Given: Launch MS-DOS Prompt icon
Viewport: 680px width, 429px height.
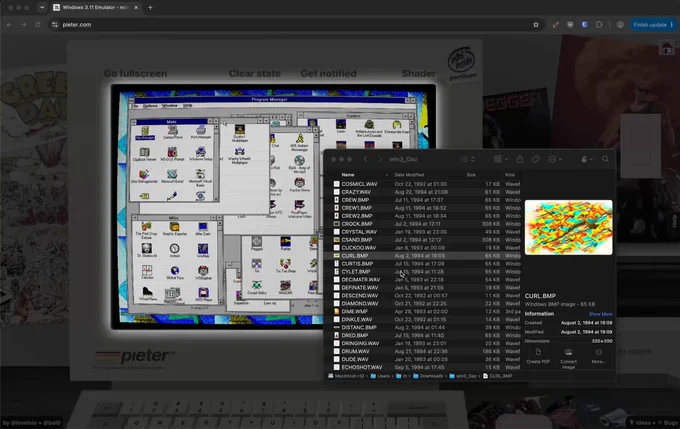Looking at the screenshot, I should tap(173, 154).
